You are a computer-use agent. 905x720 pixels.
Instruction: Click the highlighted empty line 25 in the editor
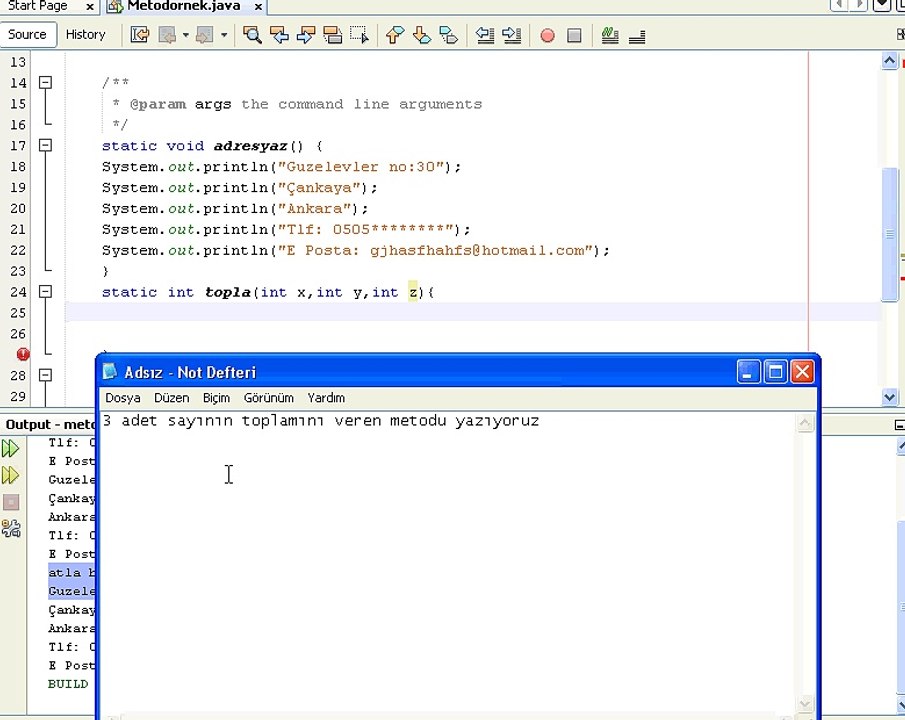pos(473,312)
